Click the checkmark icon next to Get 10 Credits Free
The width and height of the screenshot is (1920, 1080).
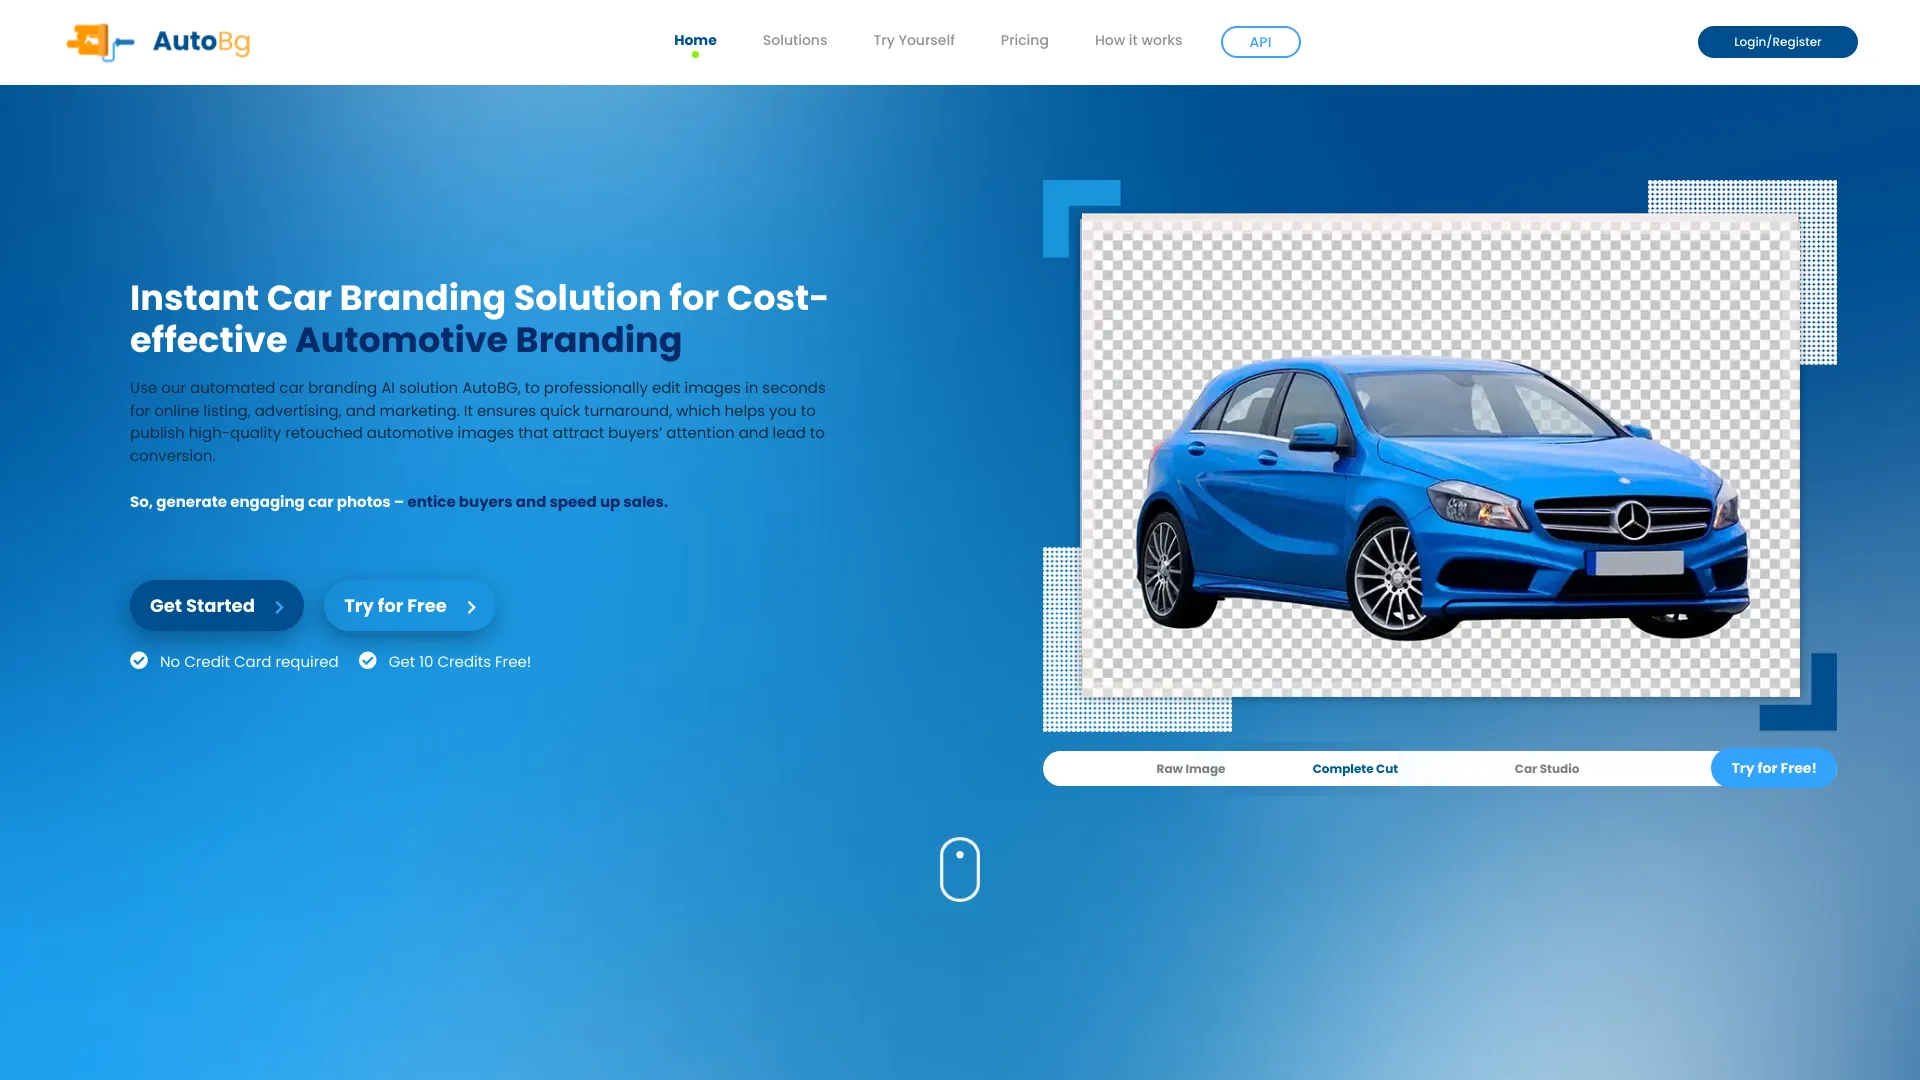(x=369, y=661)
